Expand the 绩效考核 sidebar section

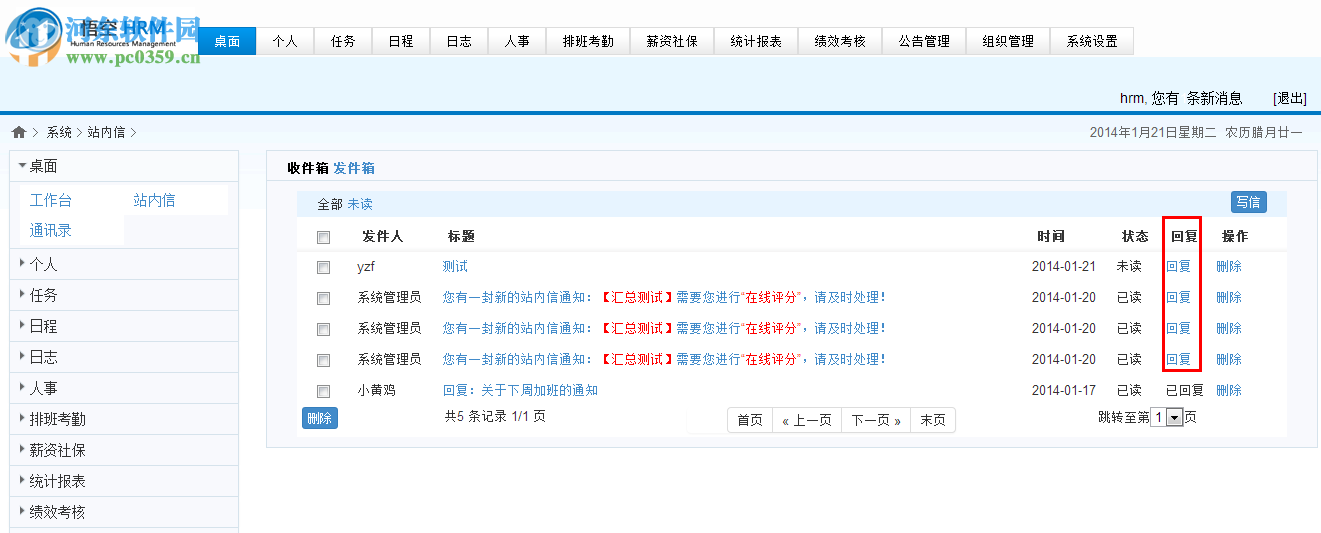coord(124,513)
